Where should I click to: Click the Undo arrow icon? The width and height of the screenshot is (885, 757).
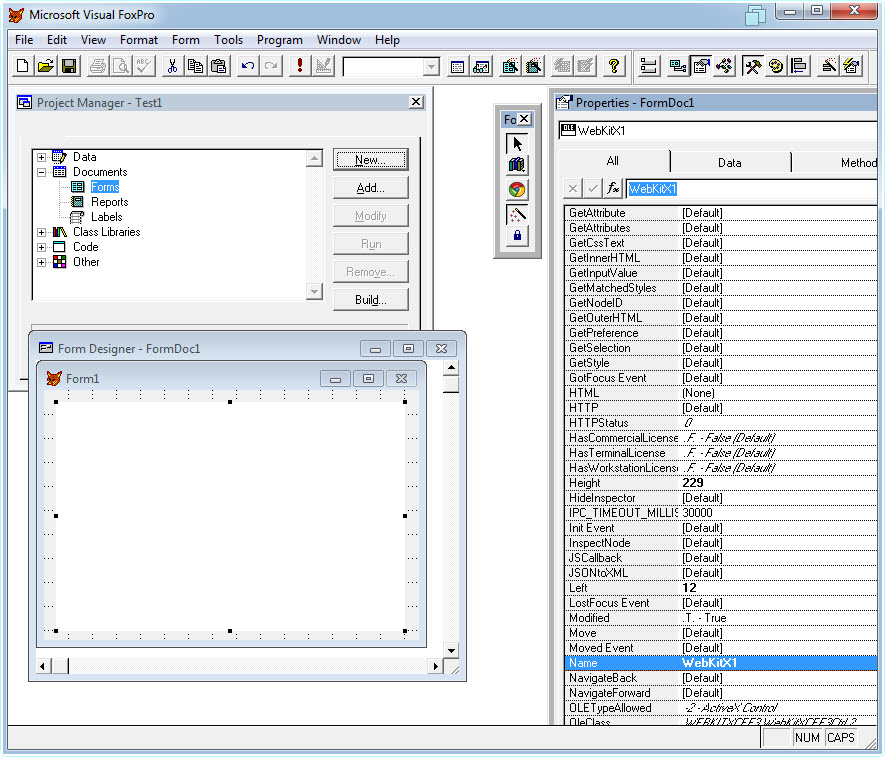click(x=247, y=67)
